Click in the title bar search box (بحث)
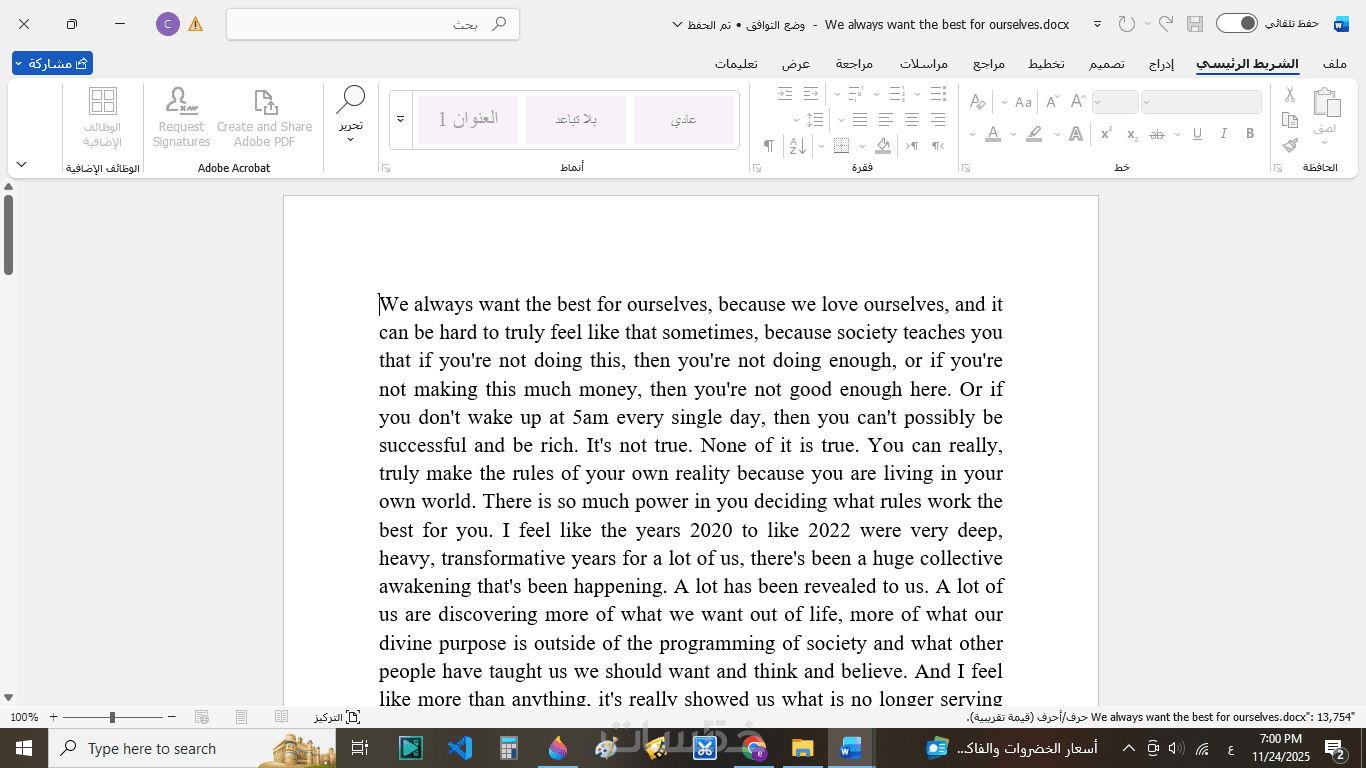Viewport: 1366px width, 768px height. click(373, 24)
